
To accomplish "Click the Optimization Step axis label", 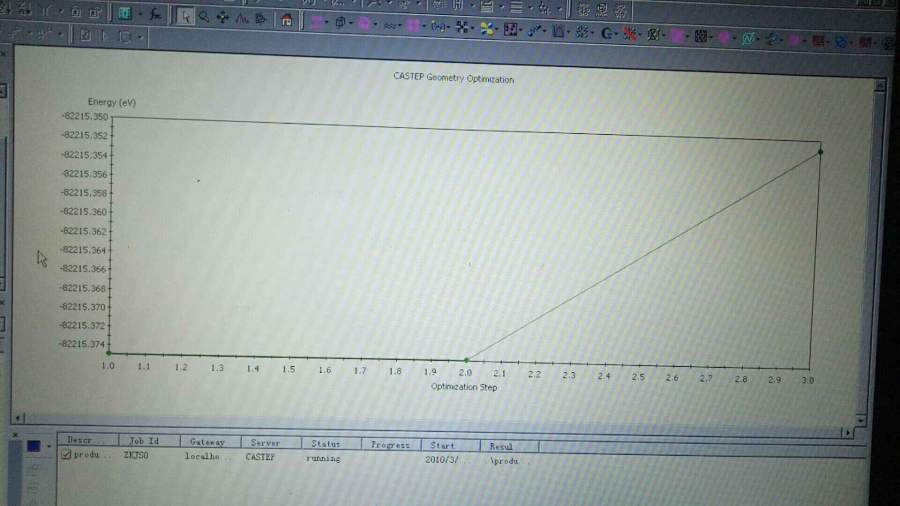I will tap(464, 387).
